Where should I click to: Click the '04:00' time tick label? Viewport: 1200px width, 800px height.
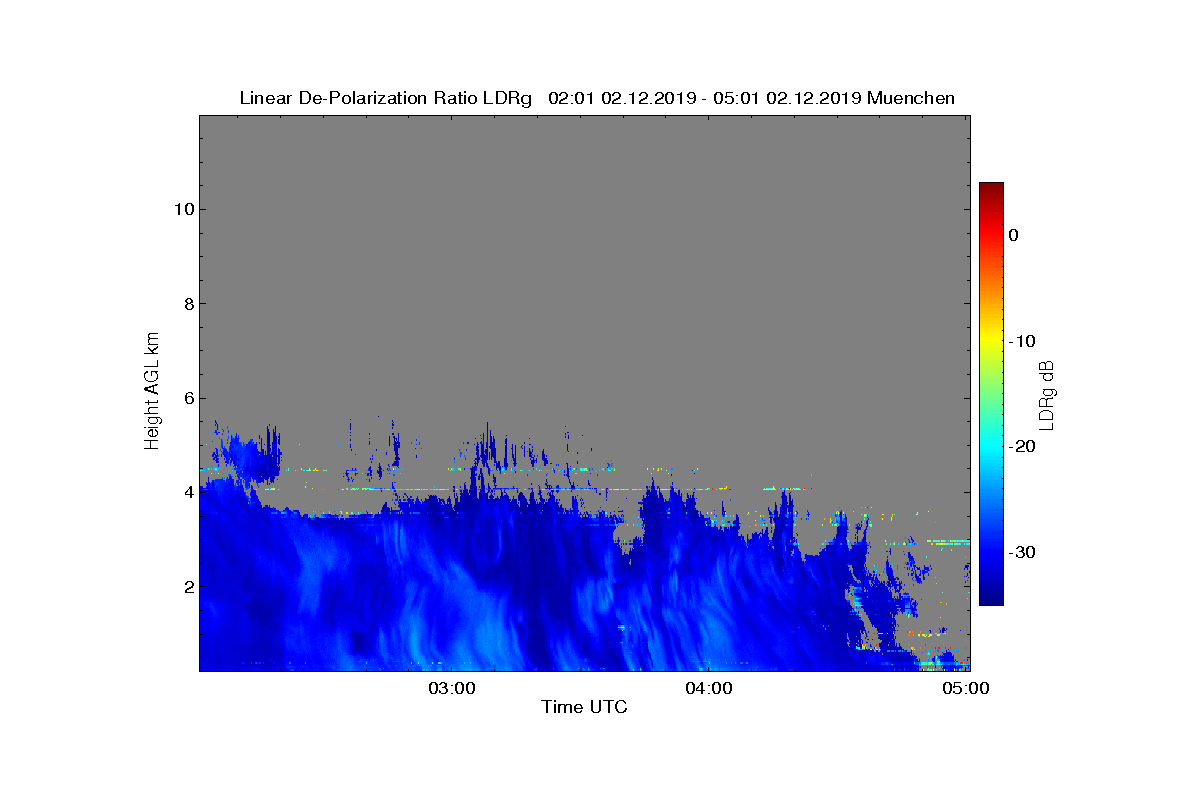click(708, 688)
